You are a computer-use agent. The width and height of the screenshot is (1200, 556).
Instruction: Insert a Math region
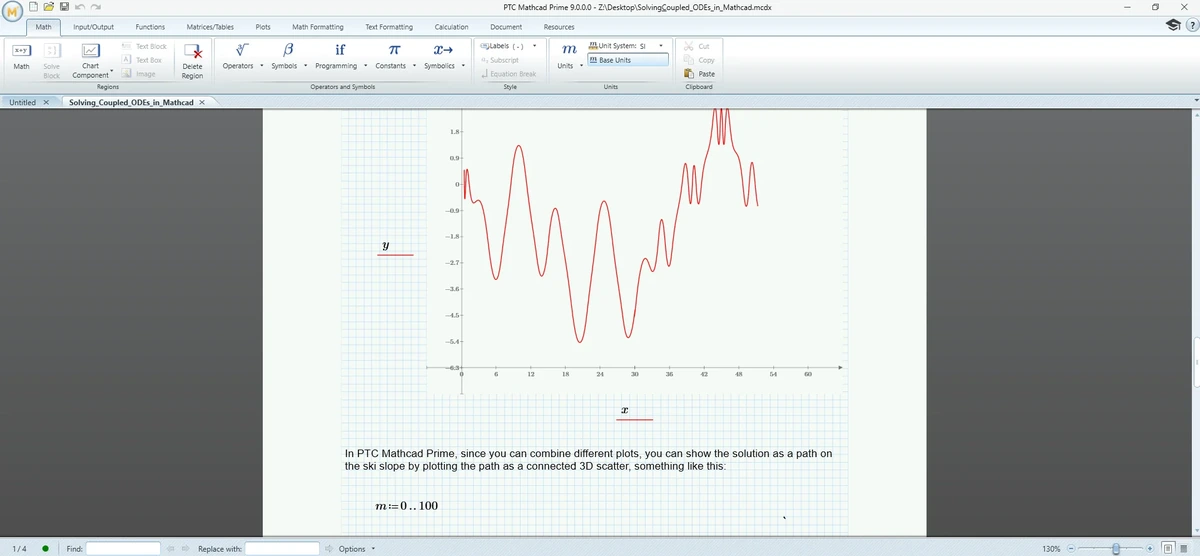click(21, 56)
